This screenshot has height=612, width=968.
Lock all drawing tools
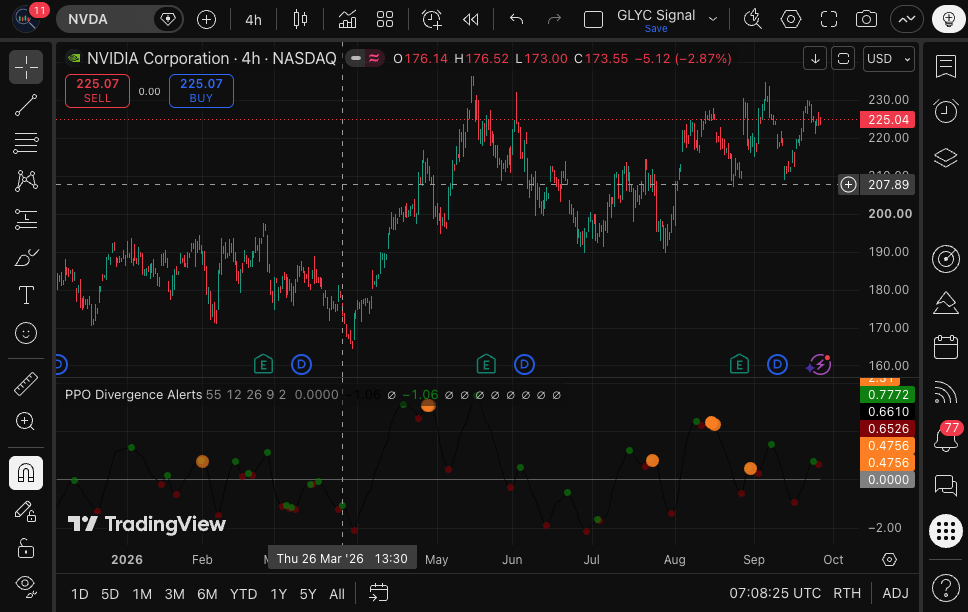pyautogui.click(x=26, y=548)
